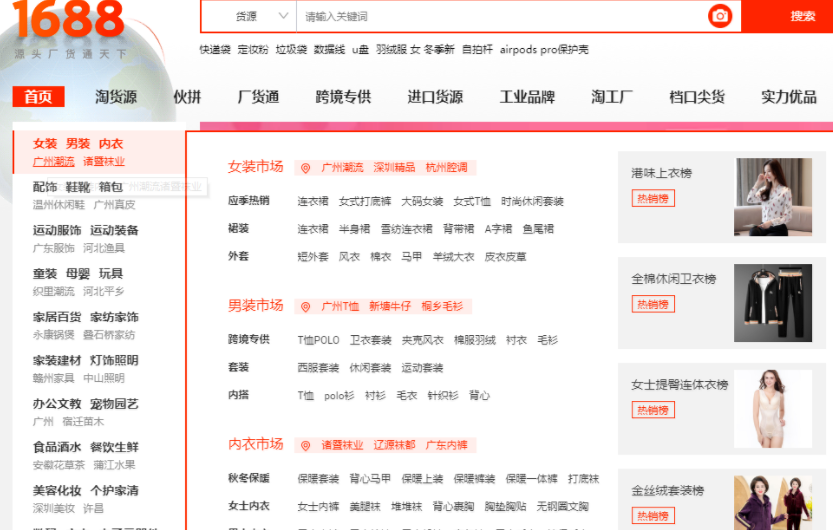Image resolution: width=833 pixels, height=530 pixels.
Task: Open the 工业品牌 navigation tab
Action: click(527, 97)
